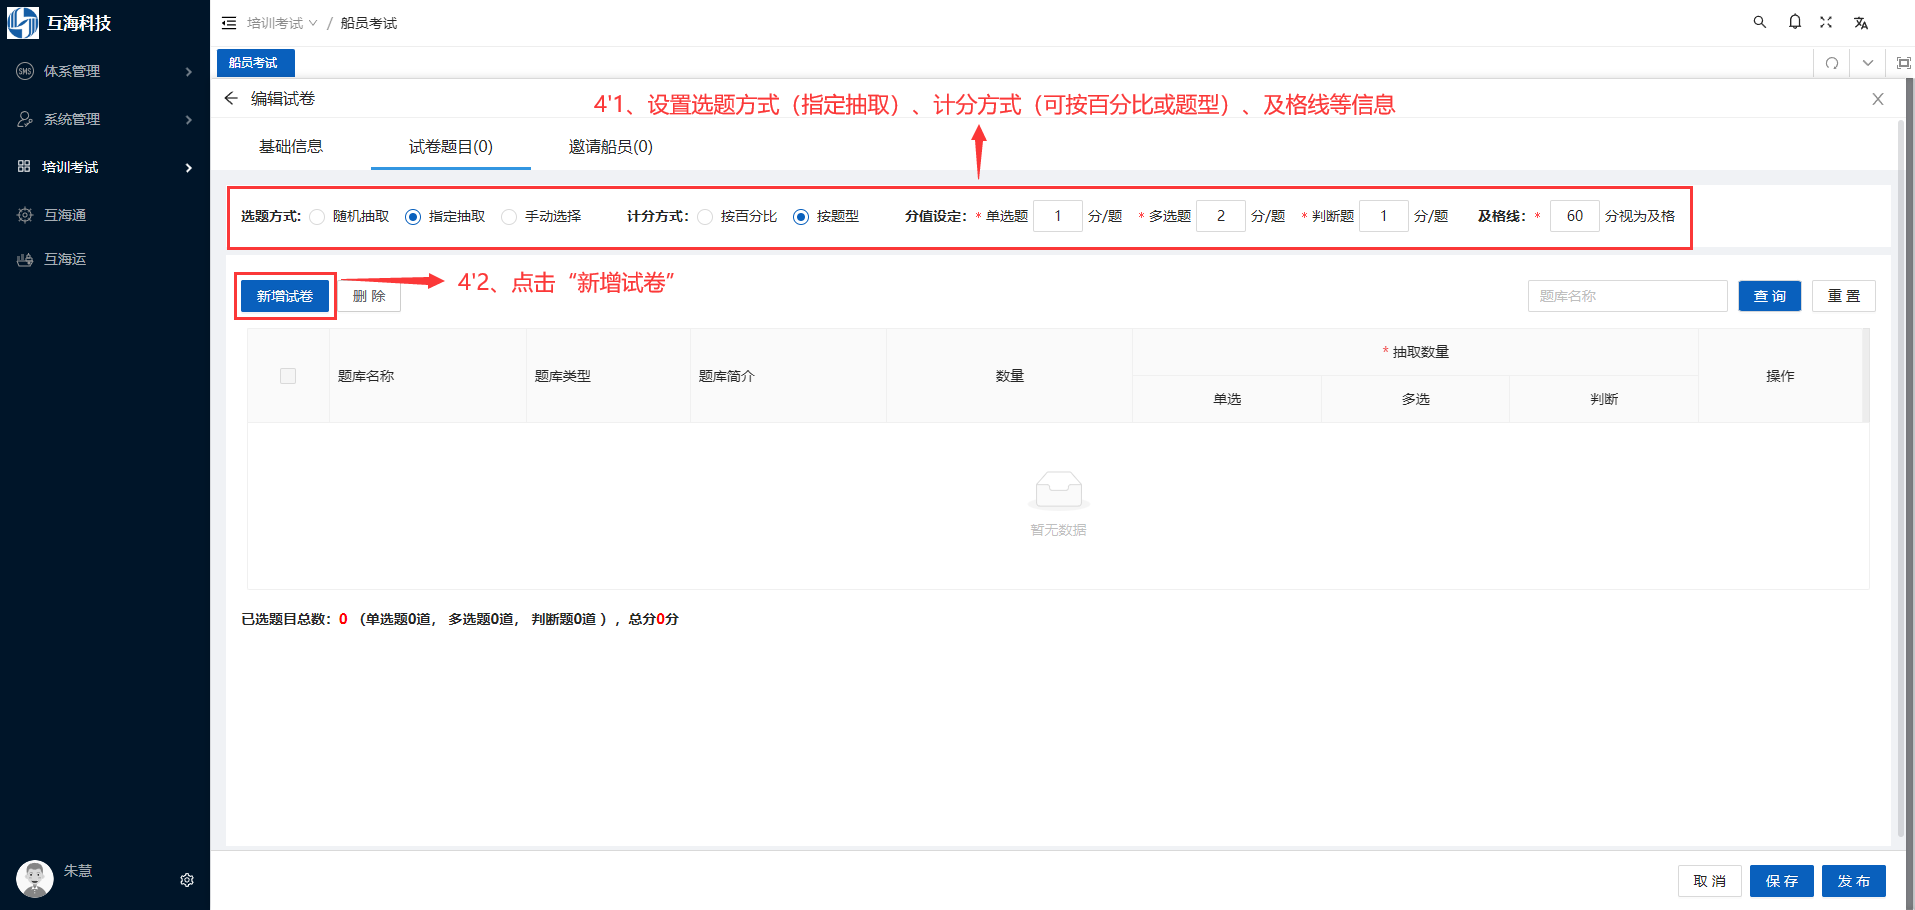This screenshot has width=1915, height=910.
Task: Toggle fullscreen with the expand arrows icon
Action: (1826, 22)
